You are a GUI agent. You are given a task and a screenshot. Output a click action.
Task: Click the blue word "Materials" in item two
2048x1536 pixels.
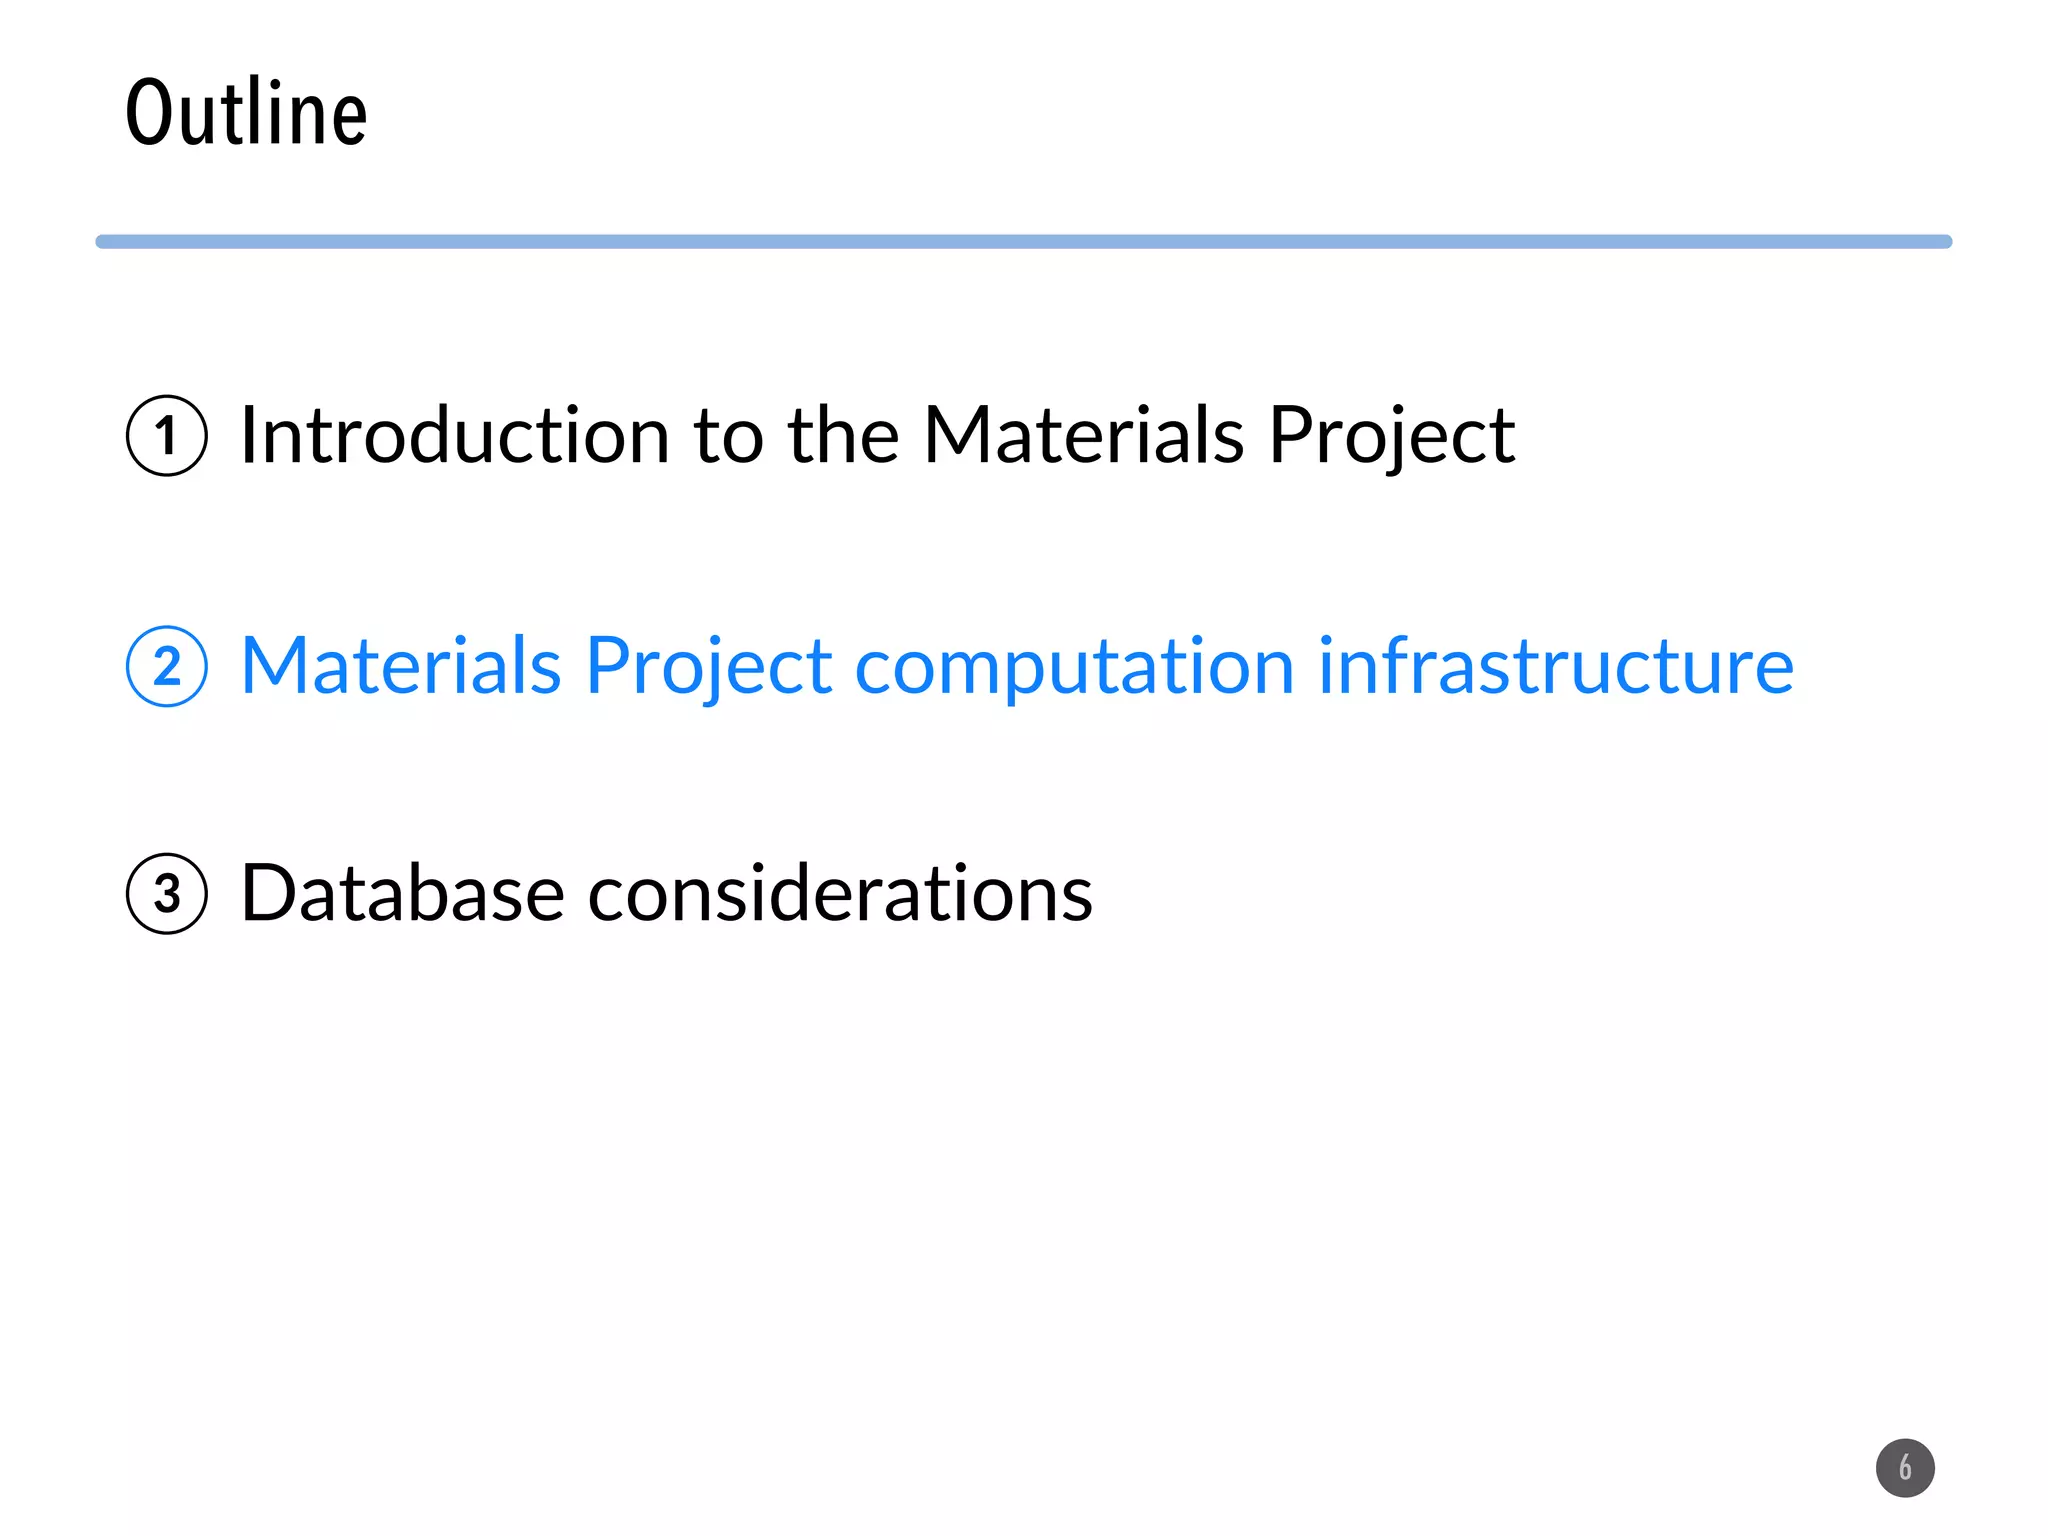(400, 666)
